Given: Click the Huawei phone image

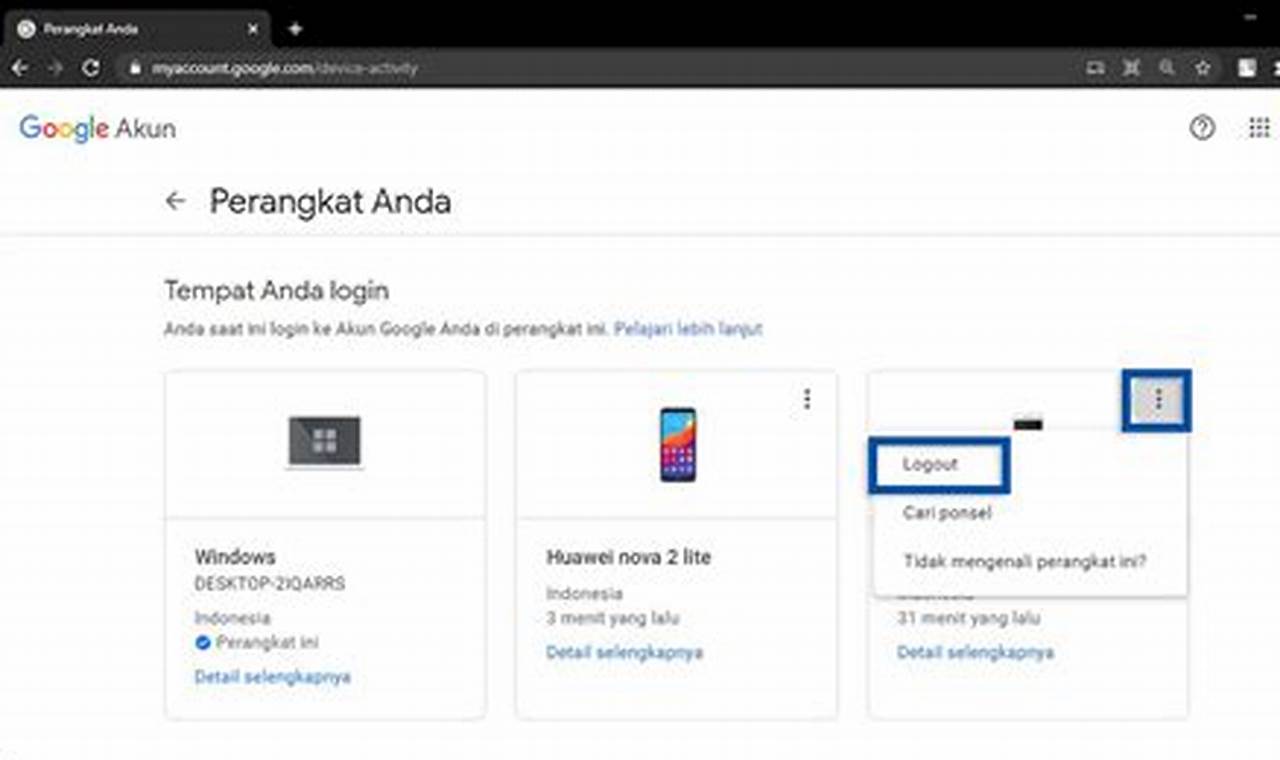Looking at the screenshot, I should point(677,444).
